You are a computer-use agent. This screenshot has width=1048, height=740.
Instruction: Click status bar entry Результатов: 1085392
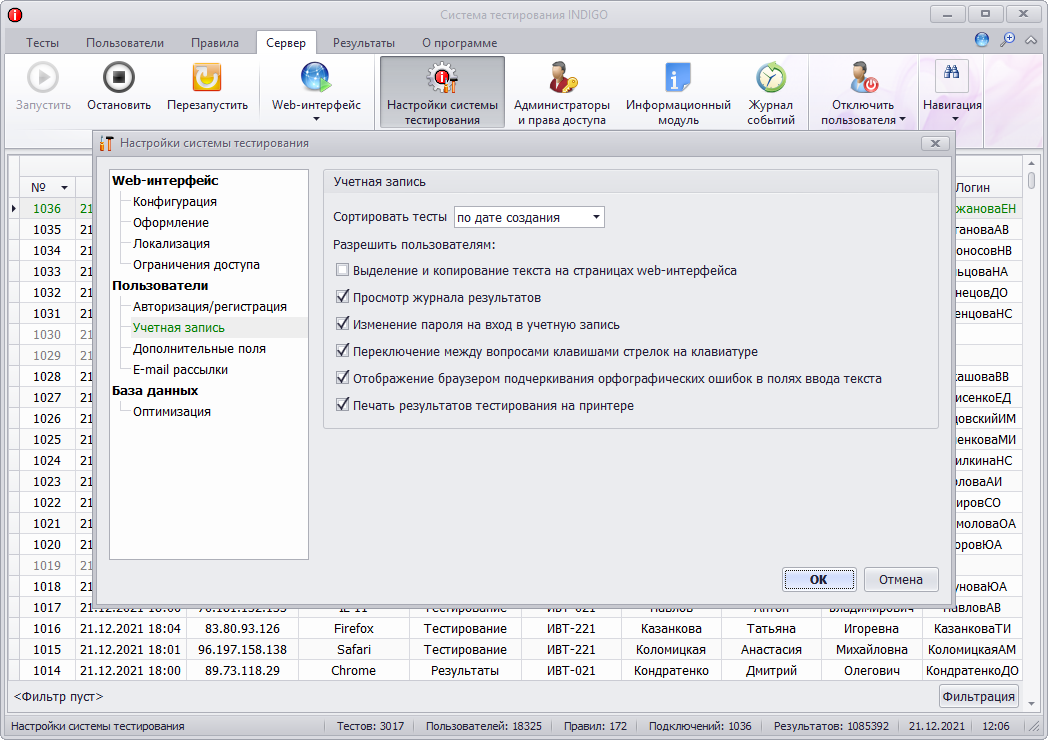pyautogui.click(x=831, y=726)
